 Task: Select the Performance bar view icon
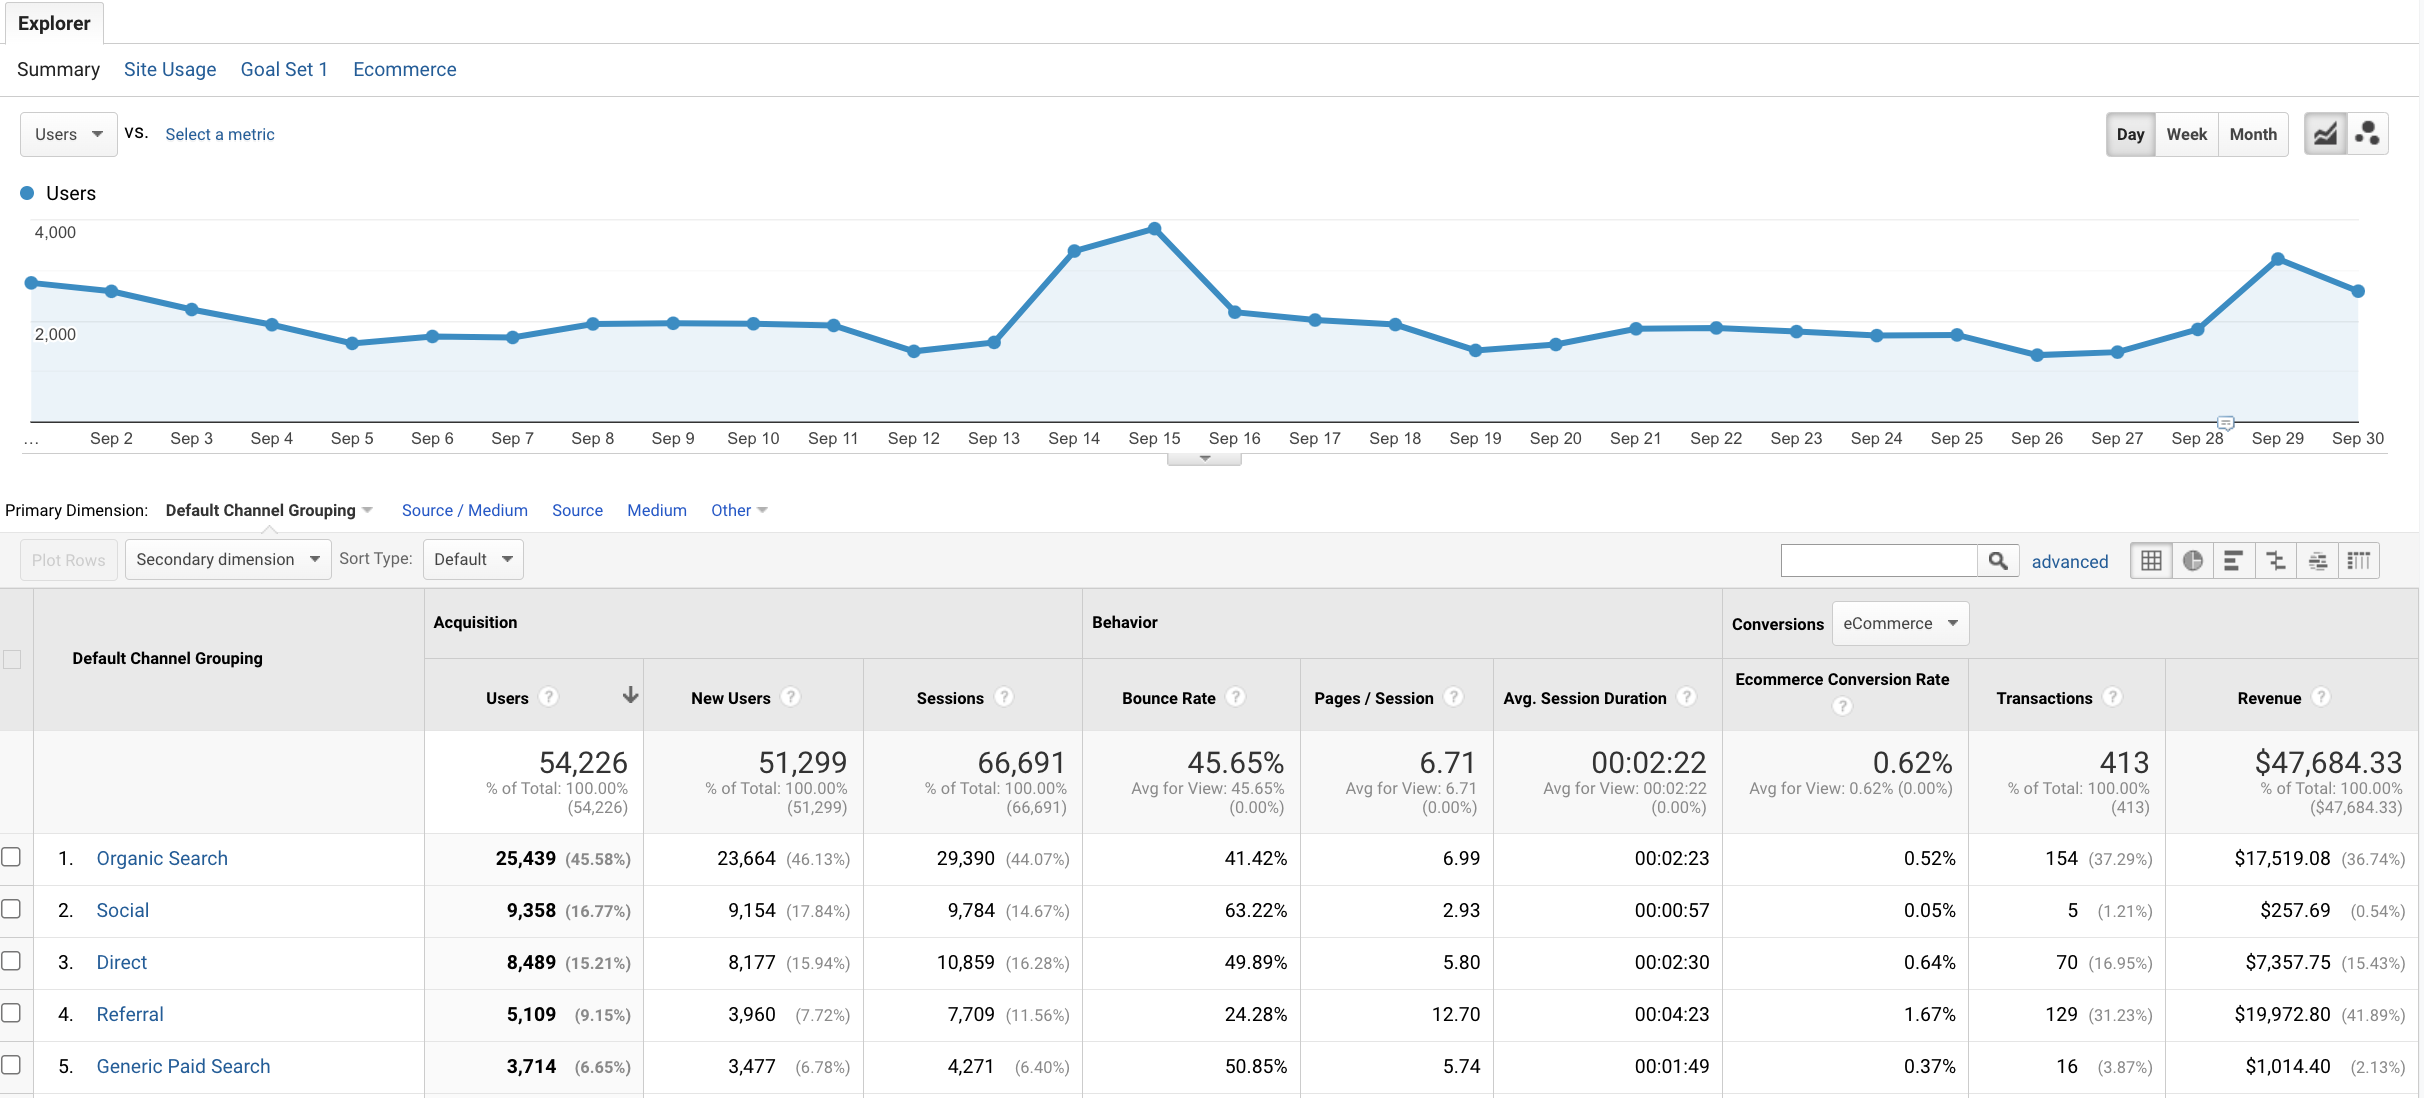(x=2234, y=561)
